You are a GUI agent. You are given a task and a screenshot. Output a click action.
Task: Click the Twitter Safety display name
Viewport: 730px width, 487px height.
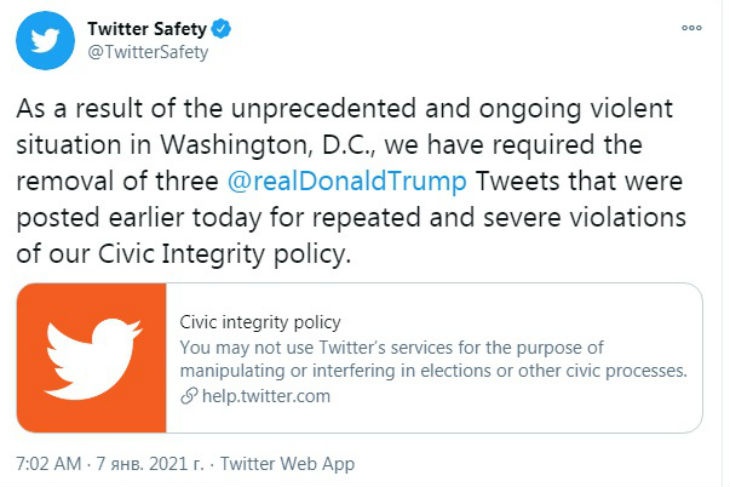click(148, 30)
